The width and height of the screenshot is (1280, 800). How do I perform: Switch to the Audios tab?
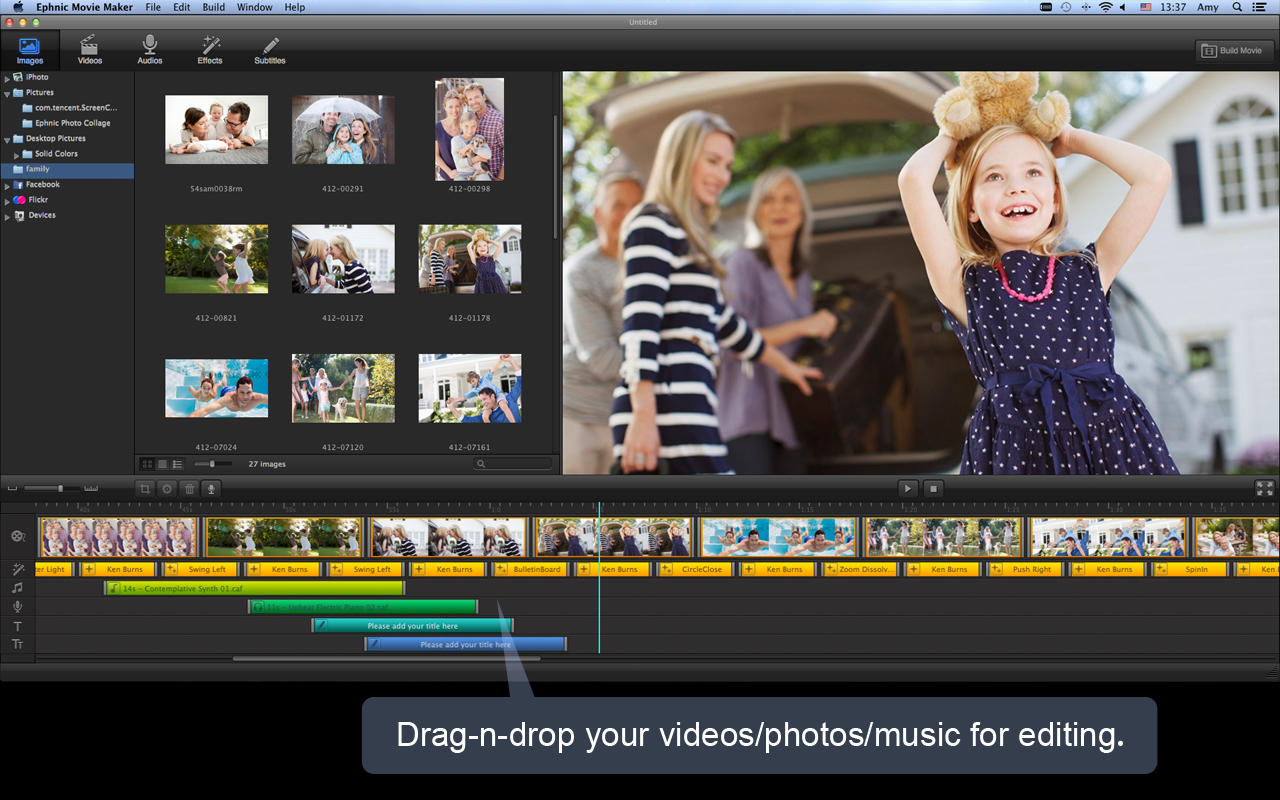tap(150, 49)
